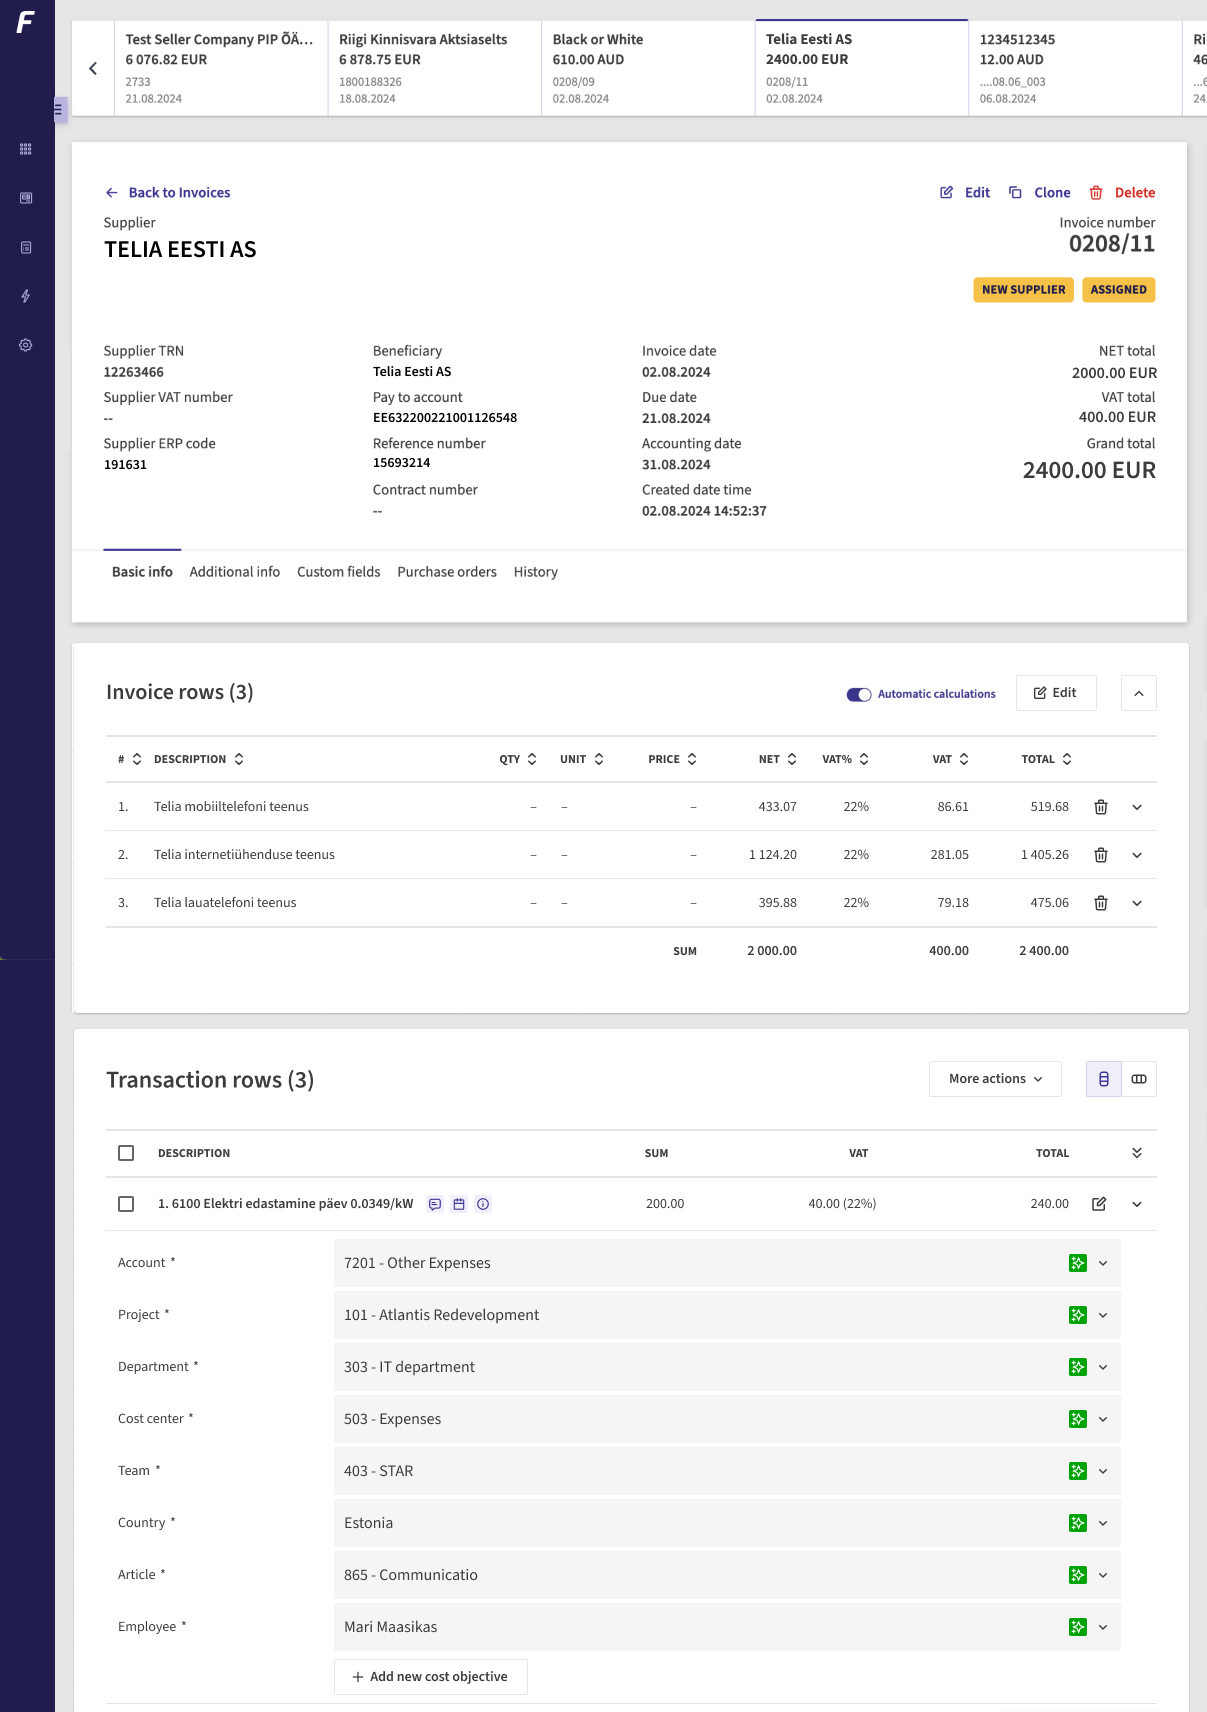Edit transaction row 1 with pencil icon
1207x1712 pixels.
click(1099, 1204)
